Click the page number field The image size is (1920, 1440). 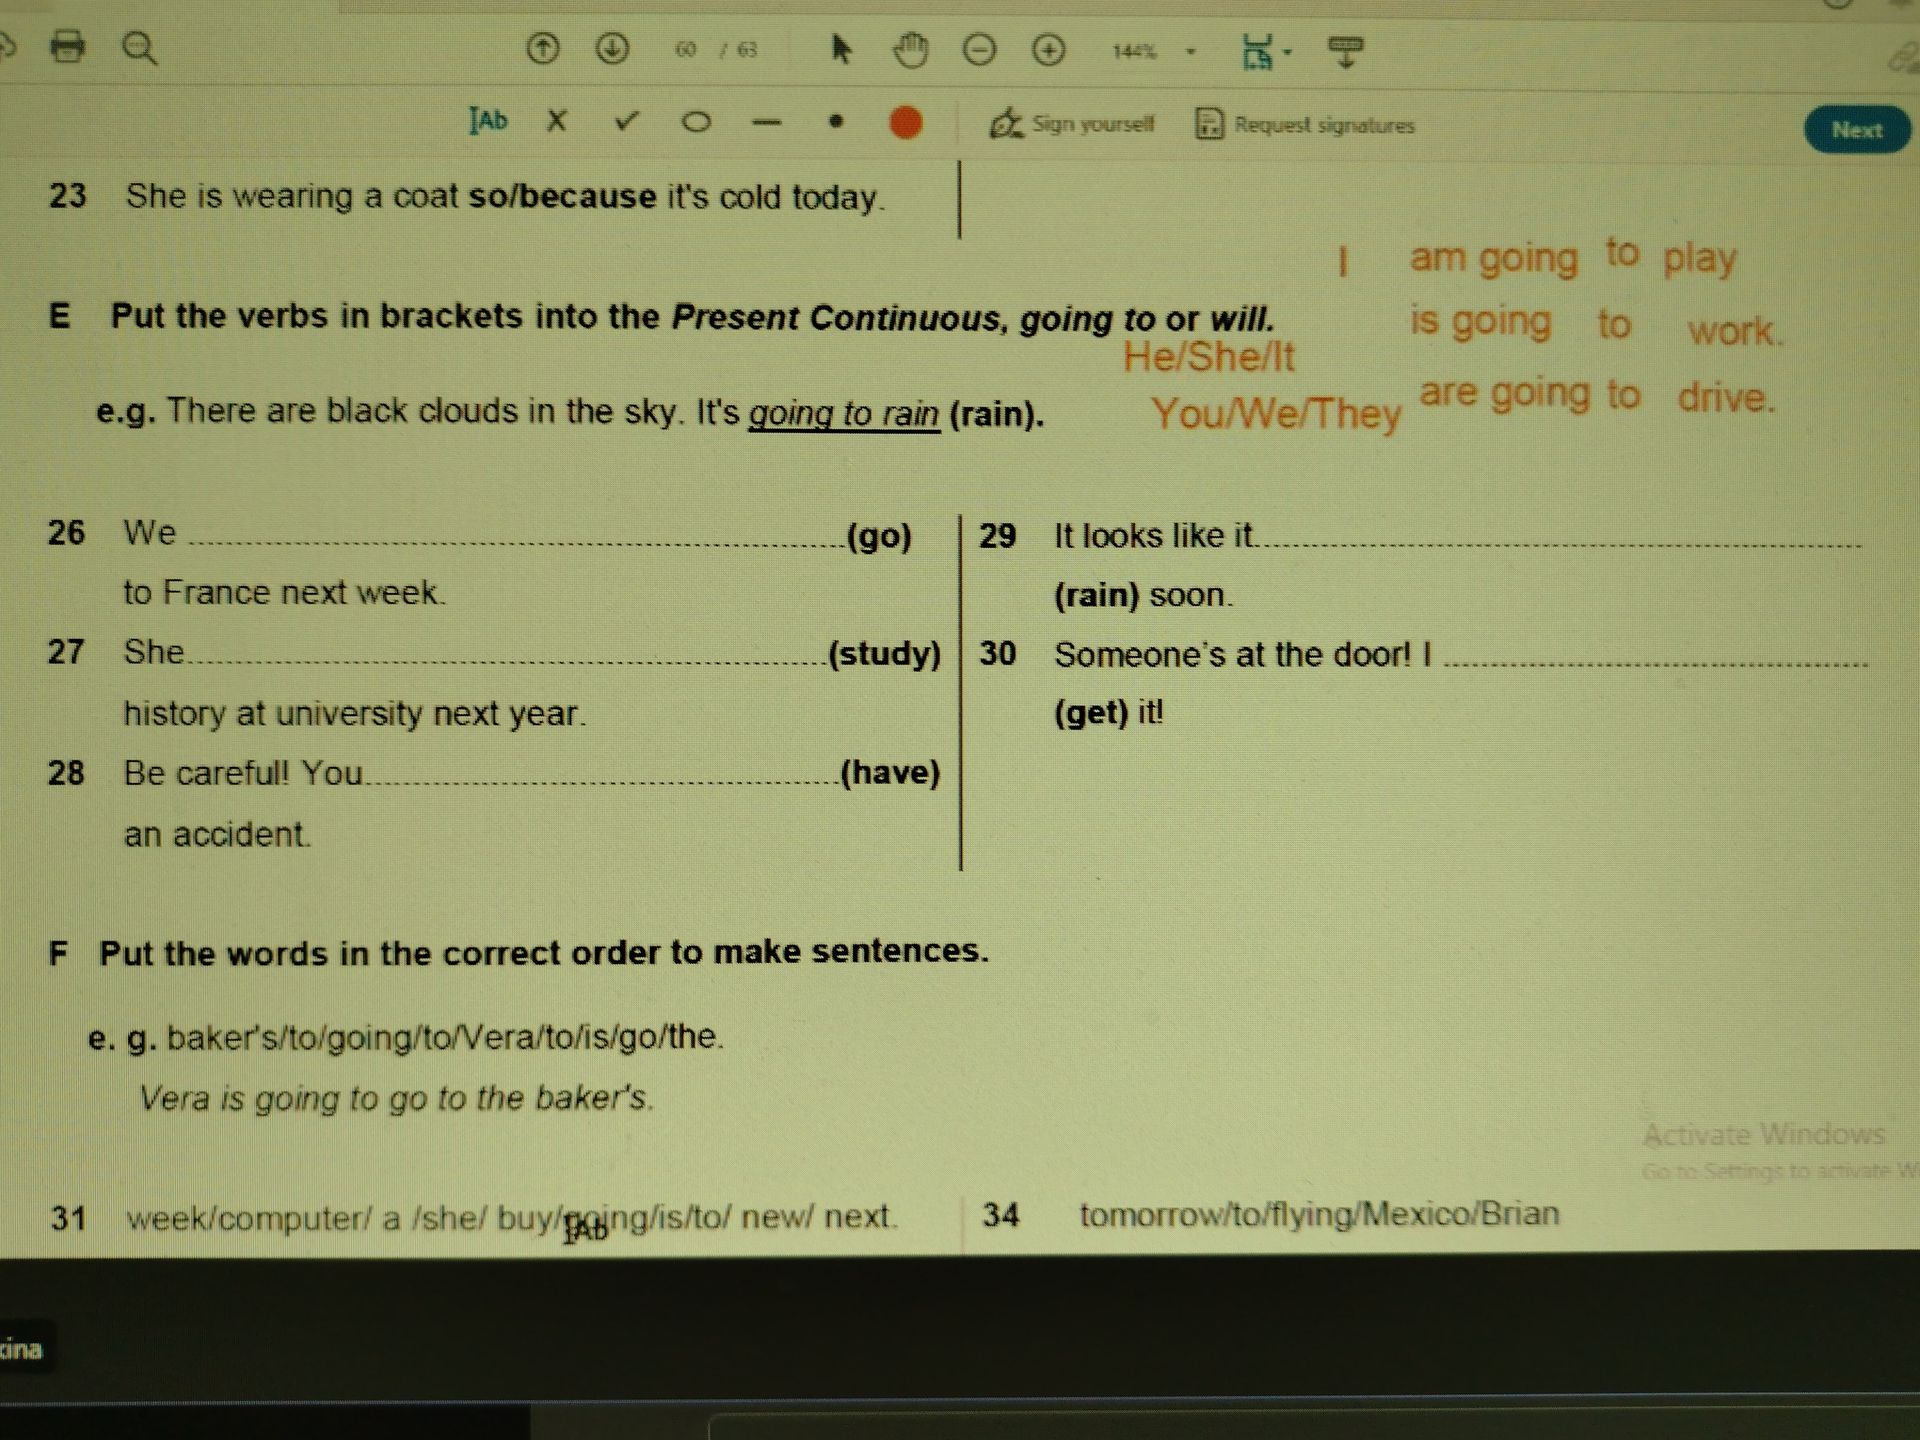point(685,49)
